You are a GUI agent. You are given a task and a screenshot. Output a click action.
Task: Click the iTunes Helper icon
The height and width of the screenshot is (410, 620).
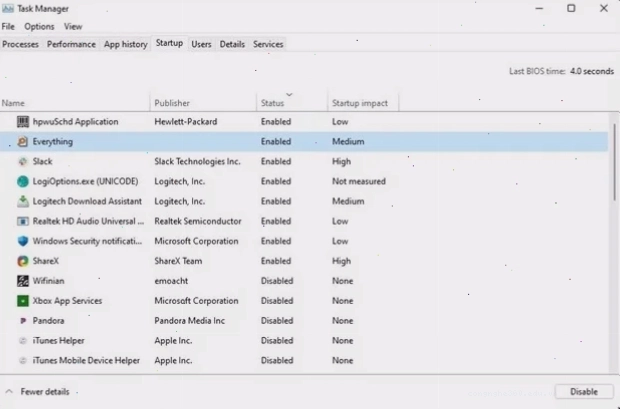point(23,340)
